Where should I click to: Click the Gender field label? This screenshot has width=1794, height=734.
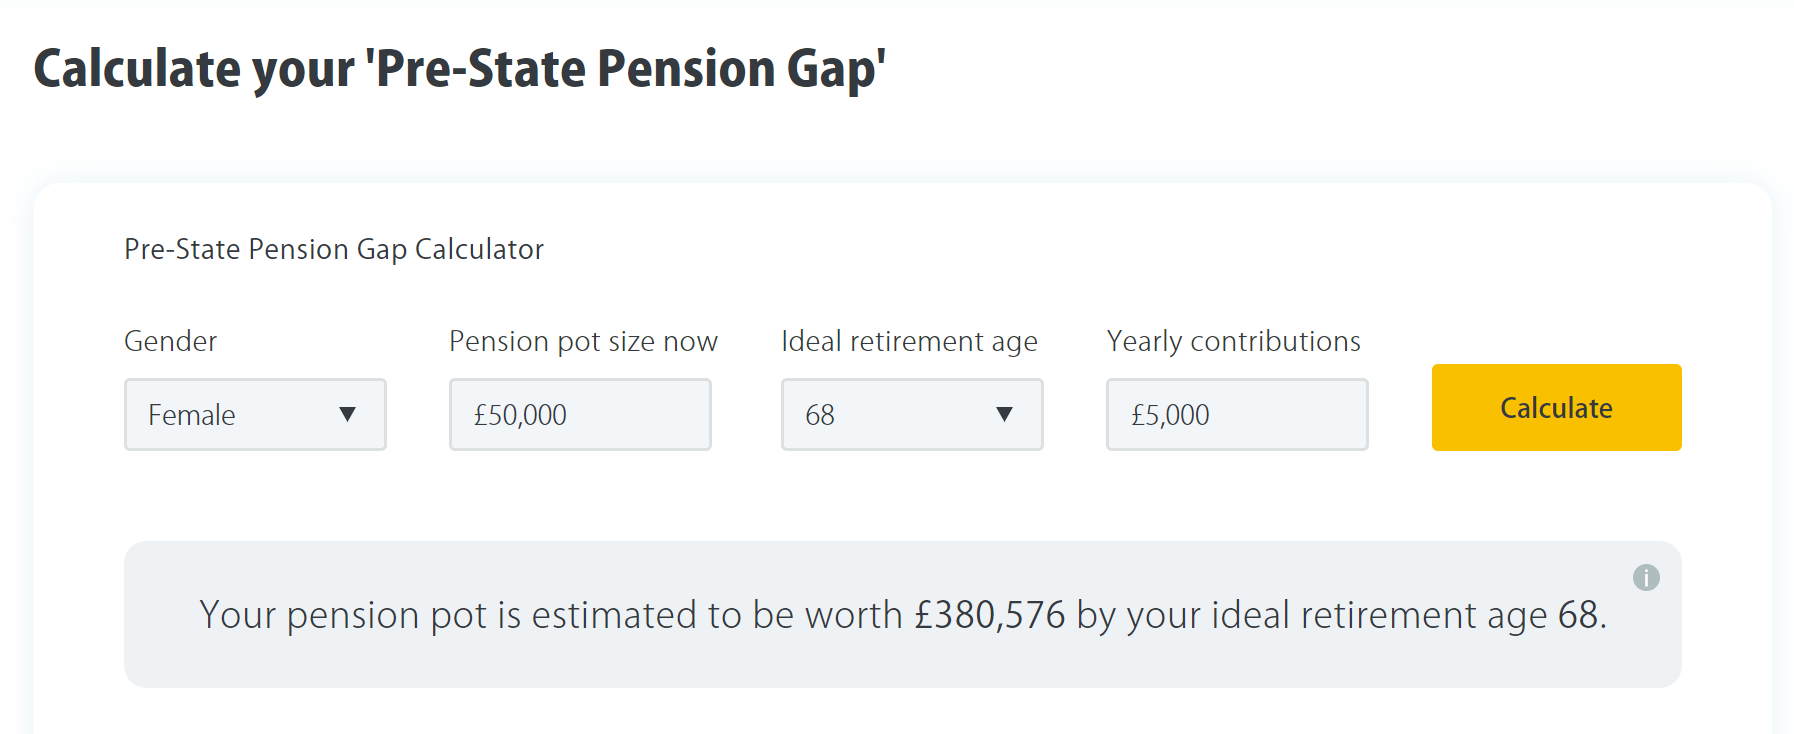click(170, 341)
